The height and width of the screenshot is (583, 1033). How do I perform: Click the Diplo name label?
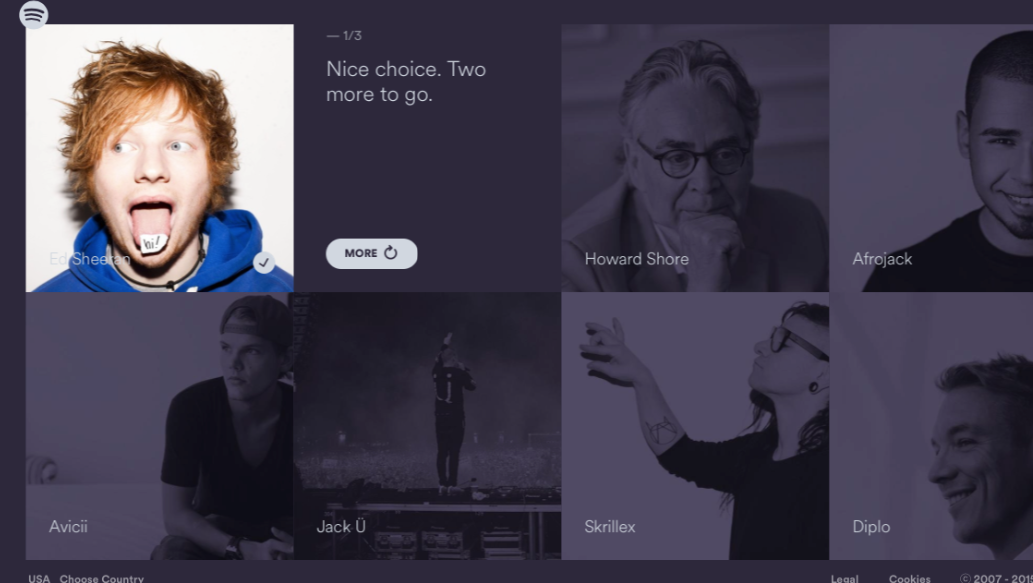point(871,527)
